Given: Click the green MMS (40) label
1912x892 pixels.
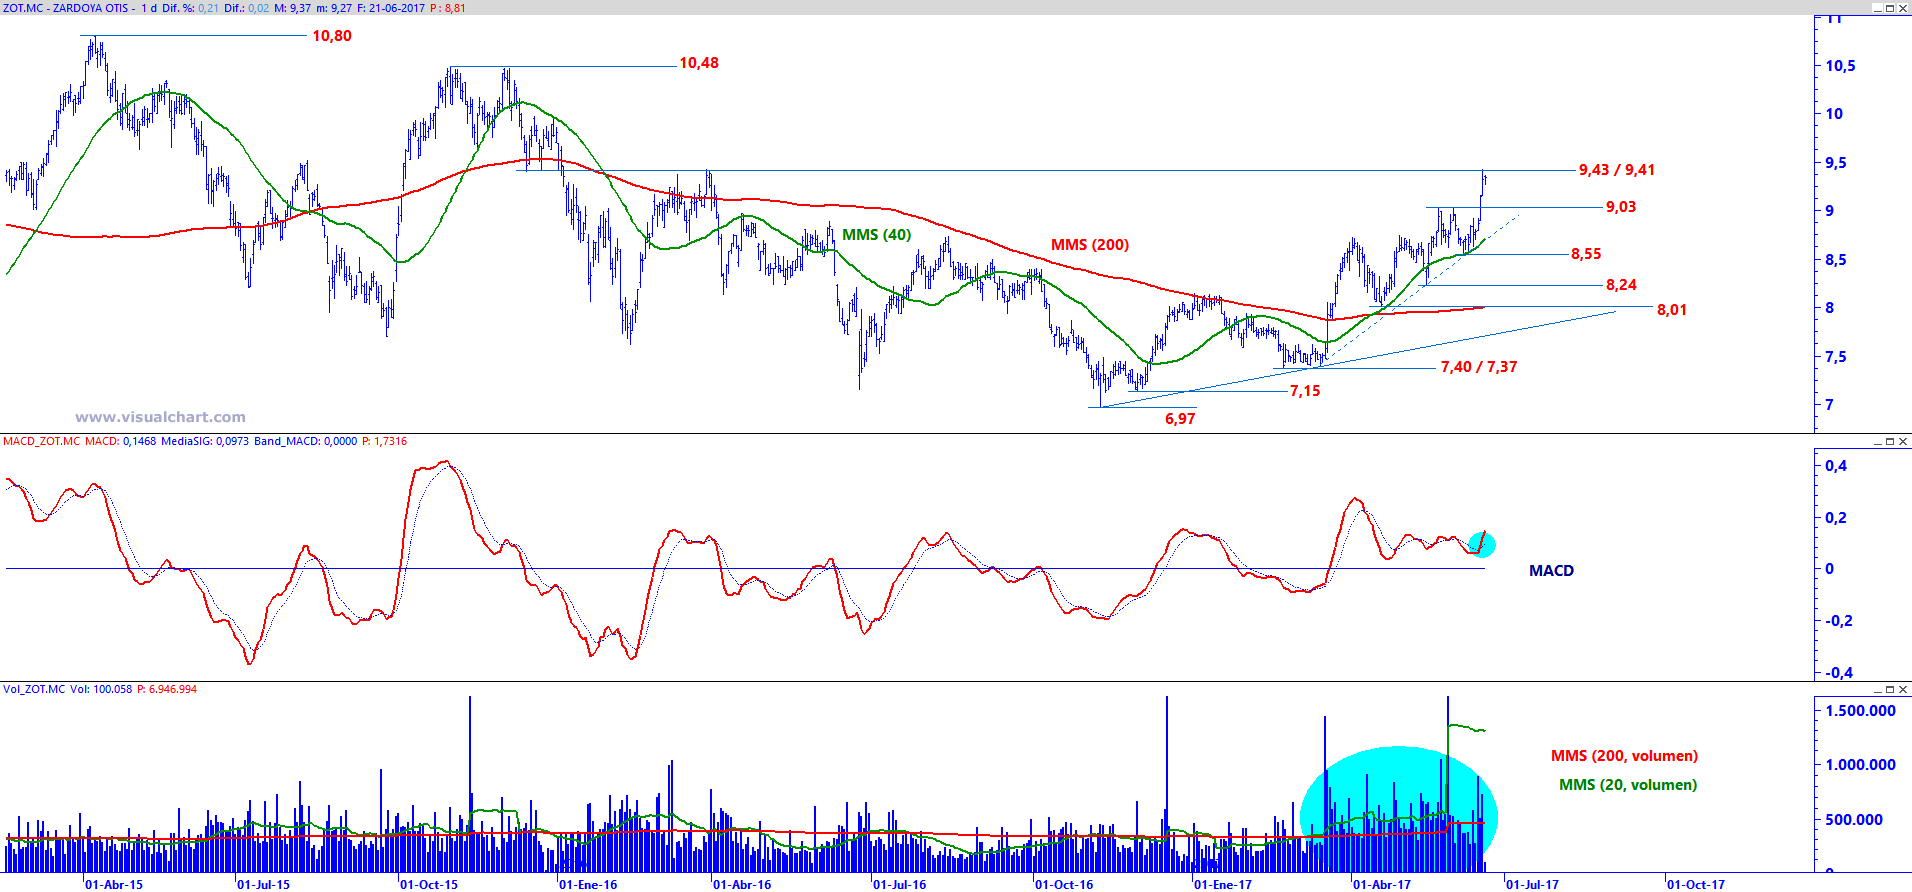Looking at the screenshot, I should (x=877, y=235).
